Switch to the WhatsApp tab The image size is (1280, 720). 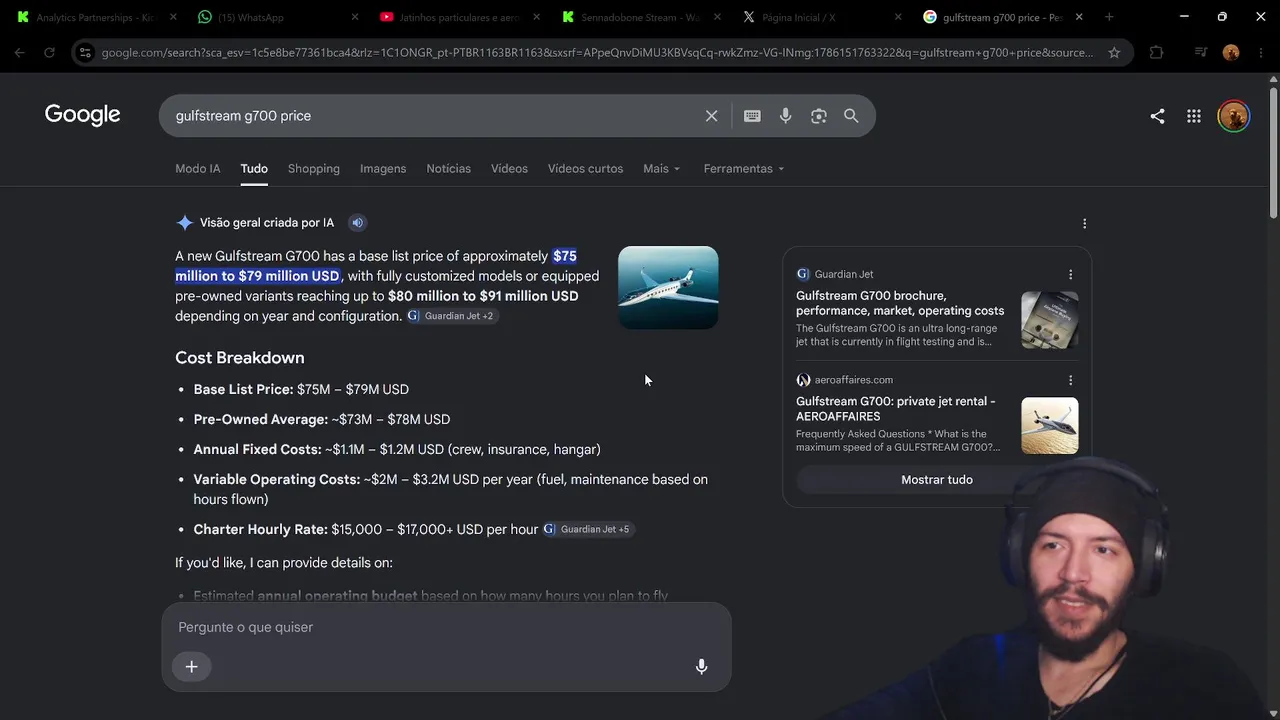[278, 17]
